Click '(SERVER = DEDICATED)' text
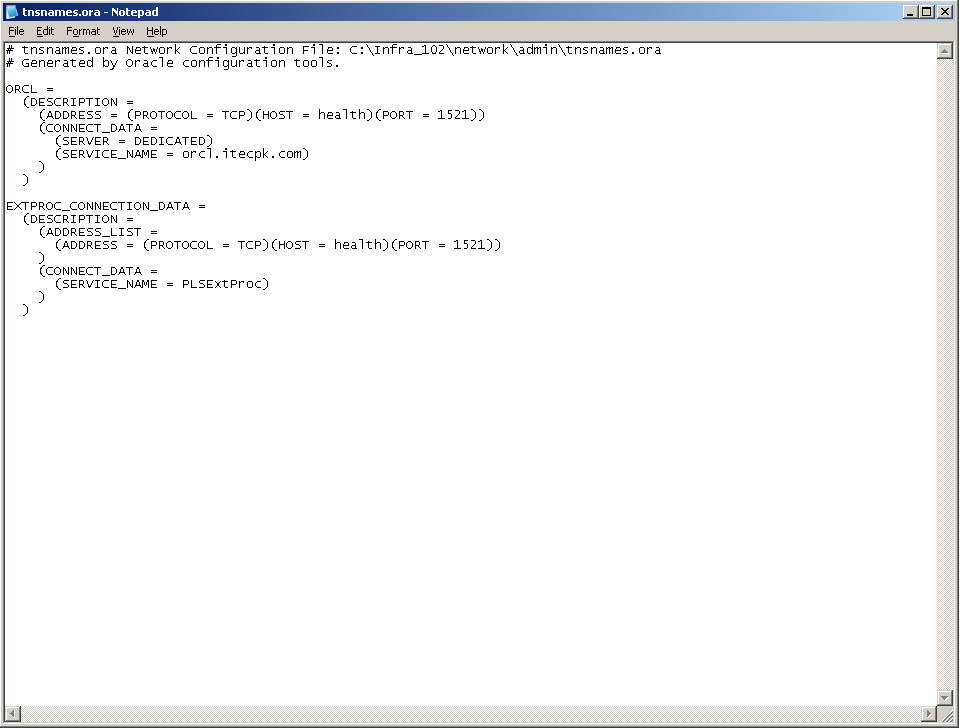The width and height of the screenshot is (959, 728). click(x=134, y=141)
